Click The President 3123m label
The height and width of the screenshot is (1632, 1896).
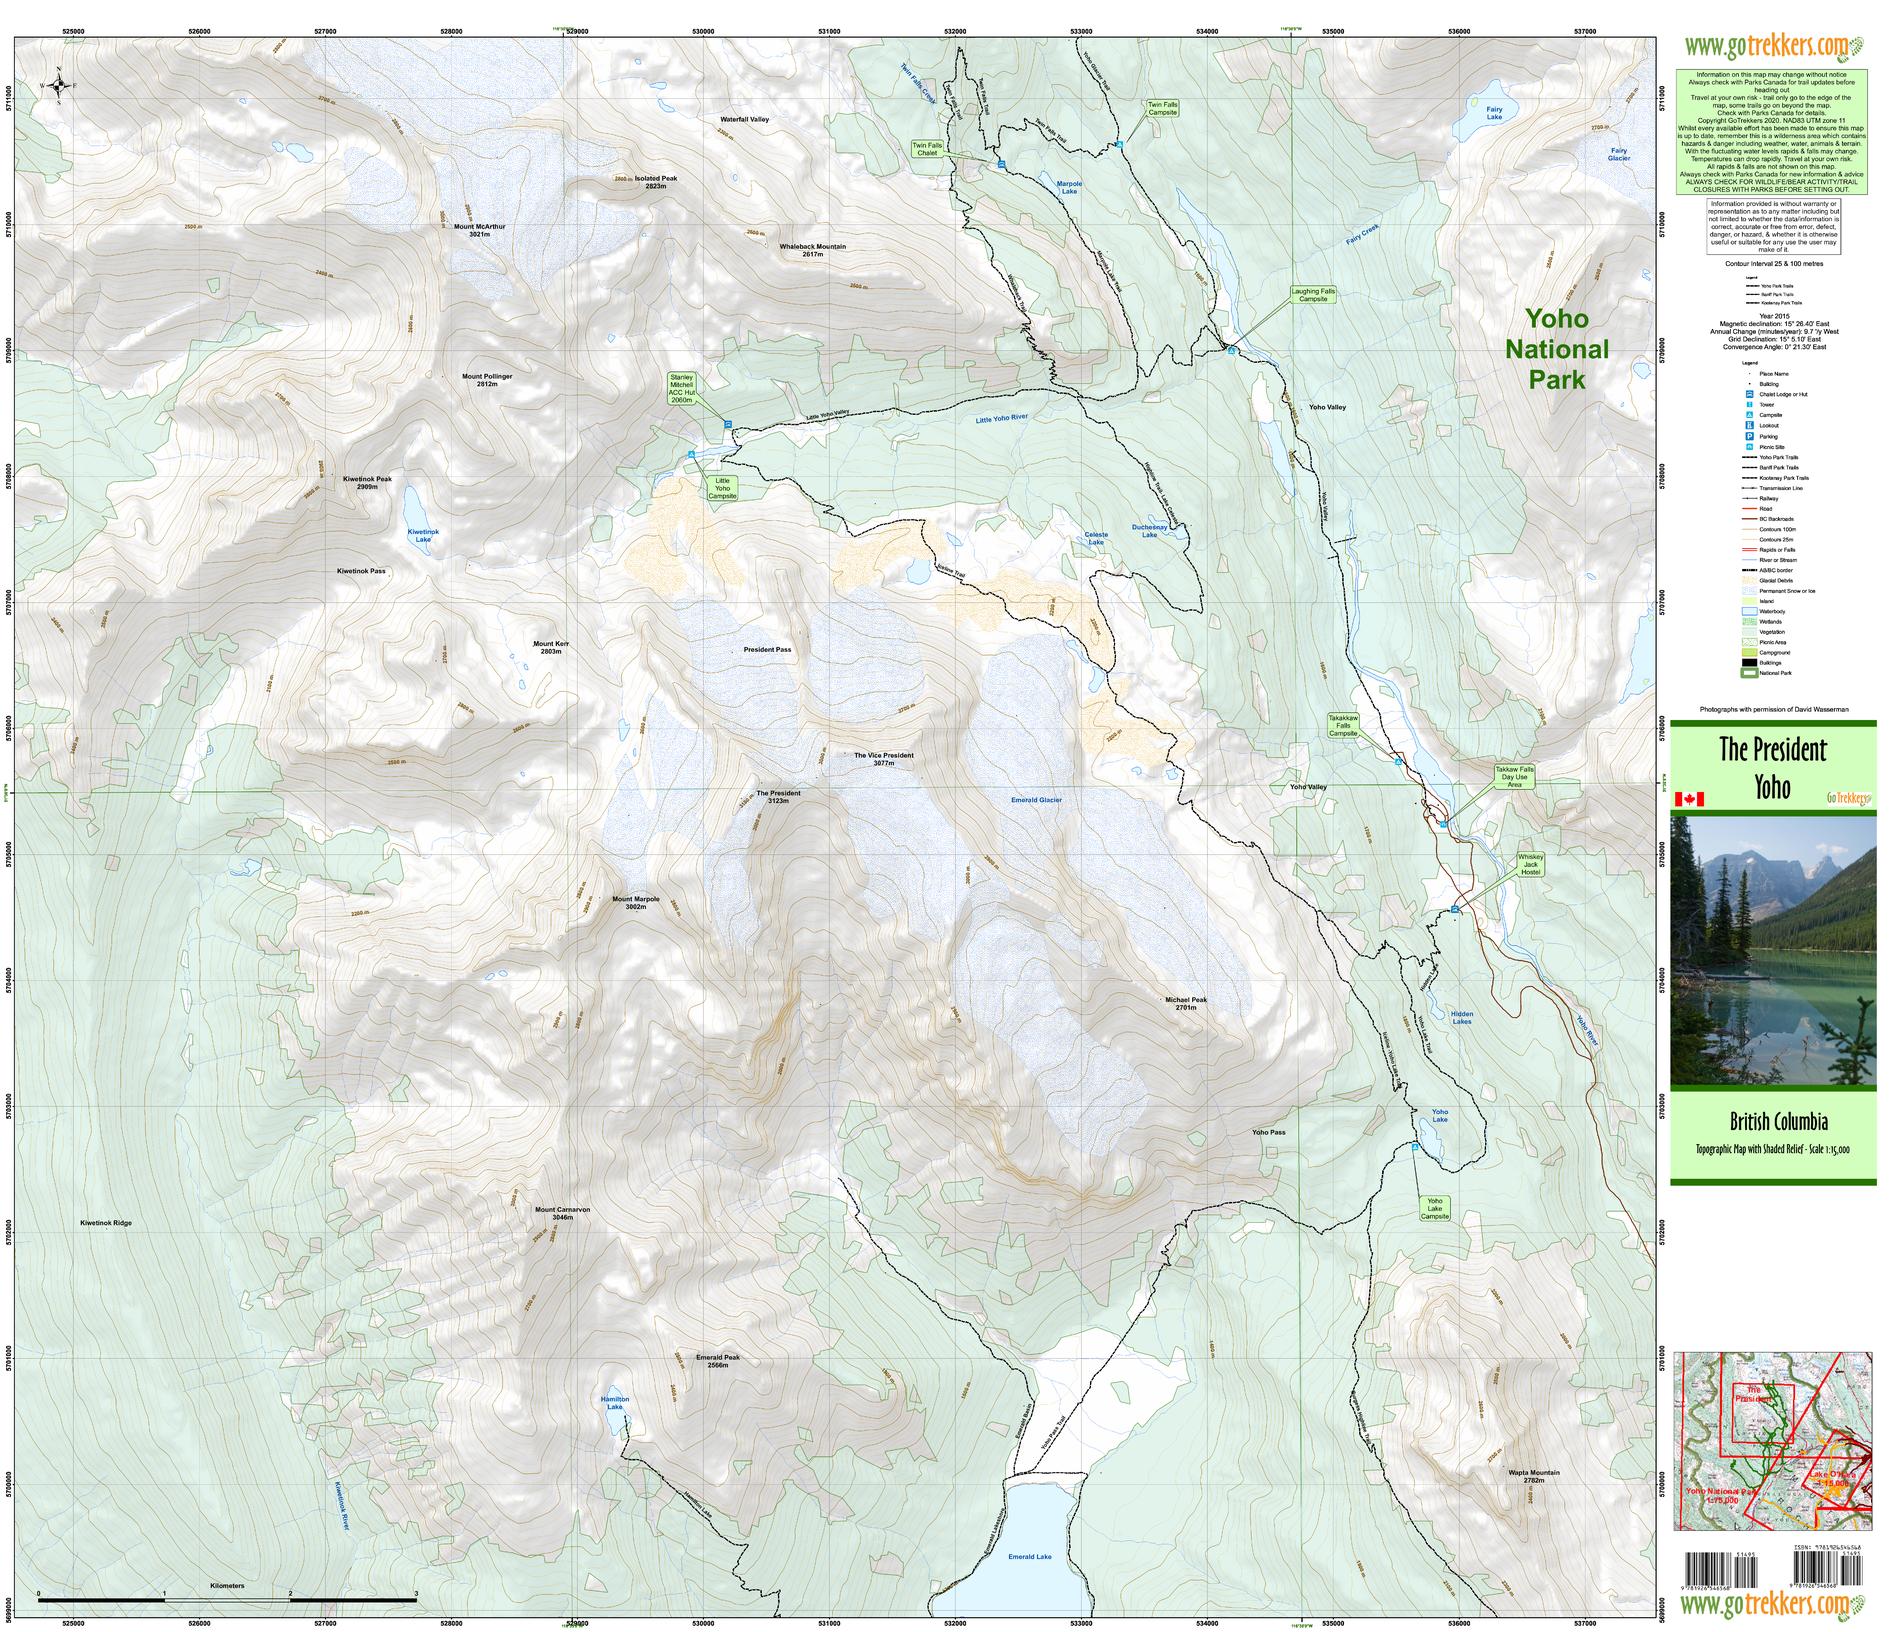[778, 797]
